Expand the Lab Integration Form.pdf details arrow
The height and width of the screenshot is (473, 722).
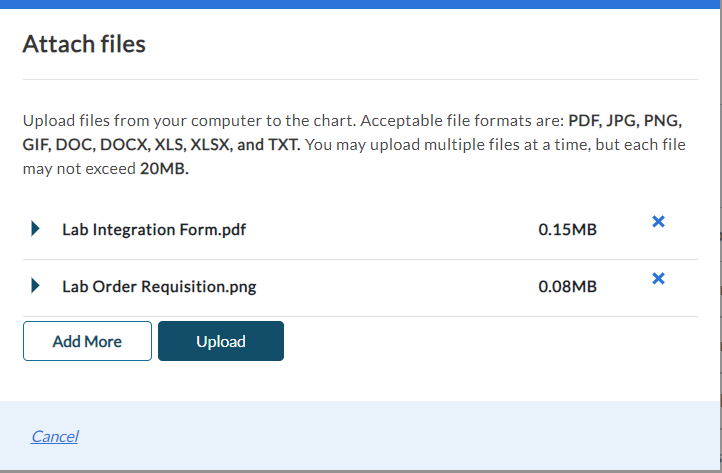coord(36,229)
